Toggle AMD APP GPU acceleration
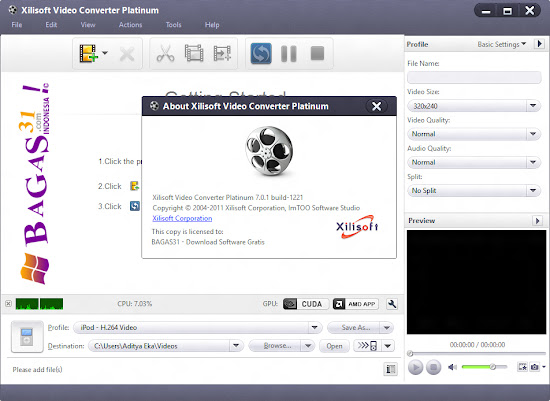 pos(356,304)
